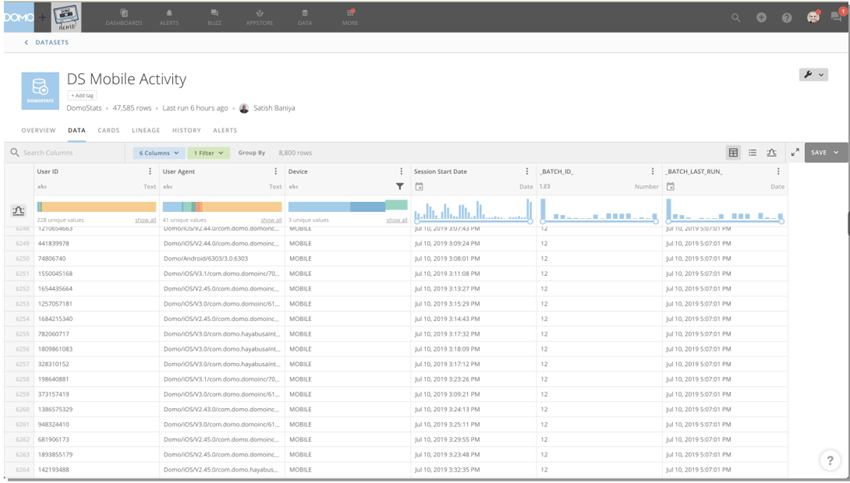The image size is (850, 483).
Task: Open the wrench settings dropdown
Action: 813,75
